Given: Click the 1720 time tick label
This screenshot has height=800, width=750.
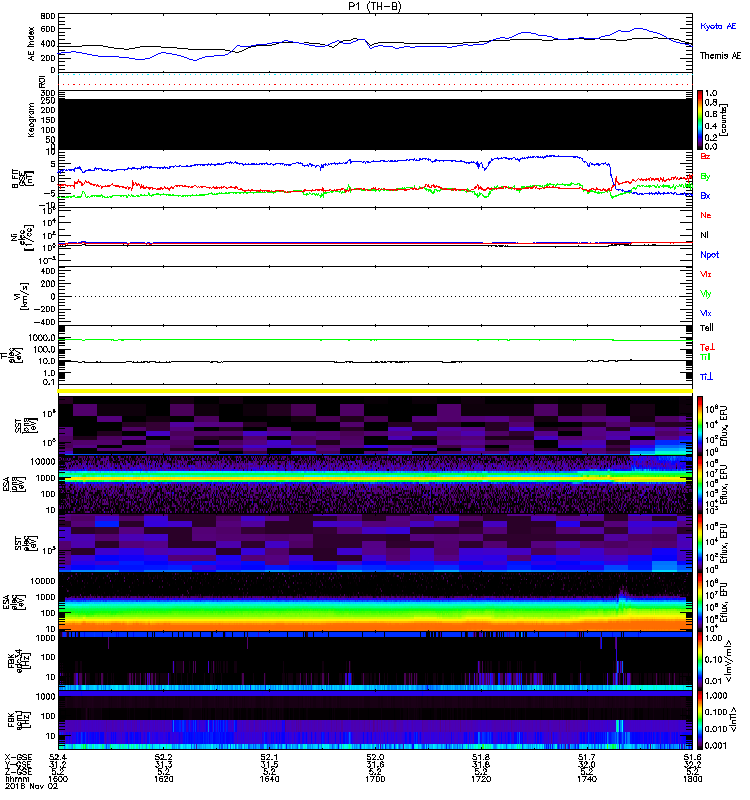Looking at the screenshot, I should click(x=481, y=779).
